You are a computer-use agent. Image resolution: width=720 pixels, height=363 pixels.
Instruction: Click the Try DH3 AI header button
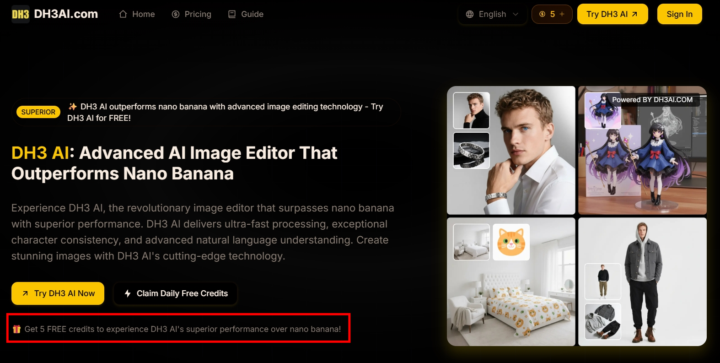click(x=612, y=14)
